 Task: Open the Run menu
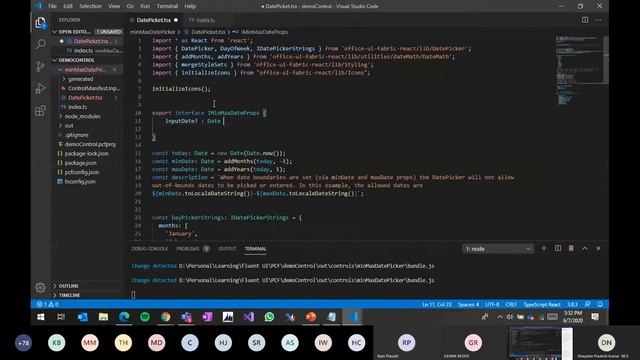click(145, 6)
